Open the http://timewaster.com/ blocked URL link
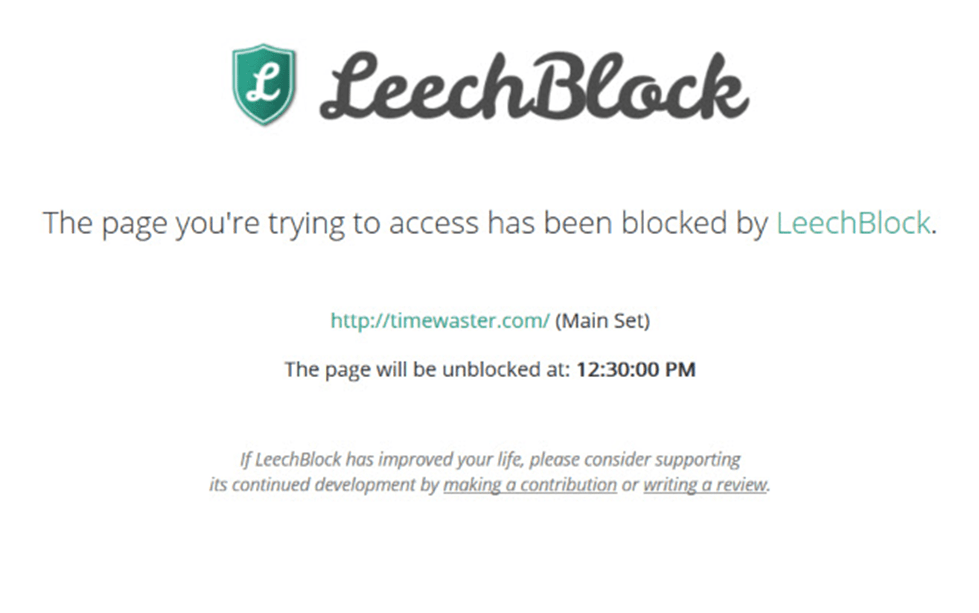The height and width of the screenshot is (613, 979). pyautogui.click(x=440, y=321)
